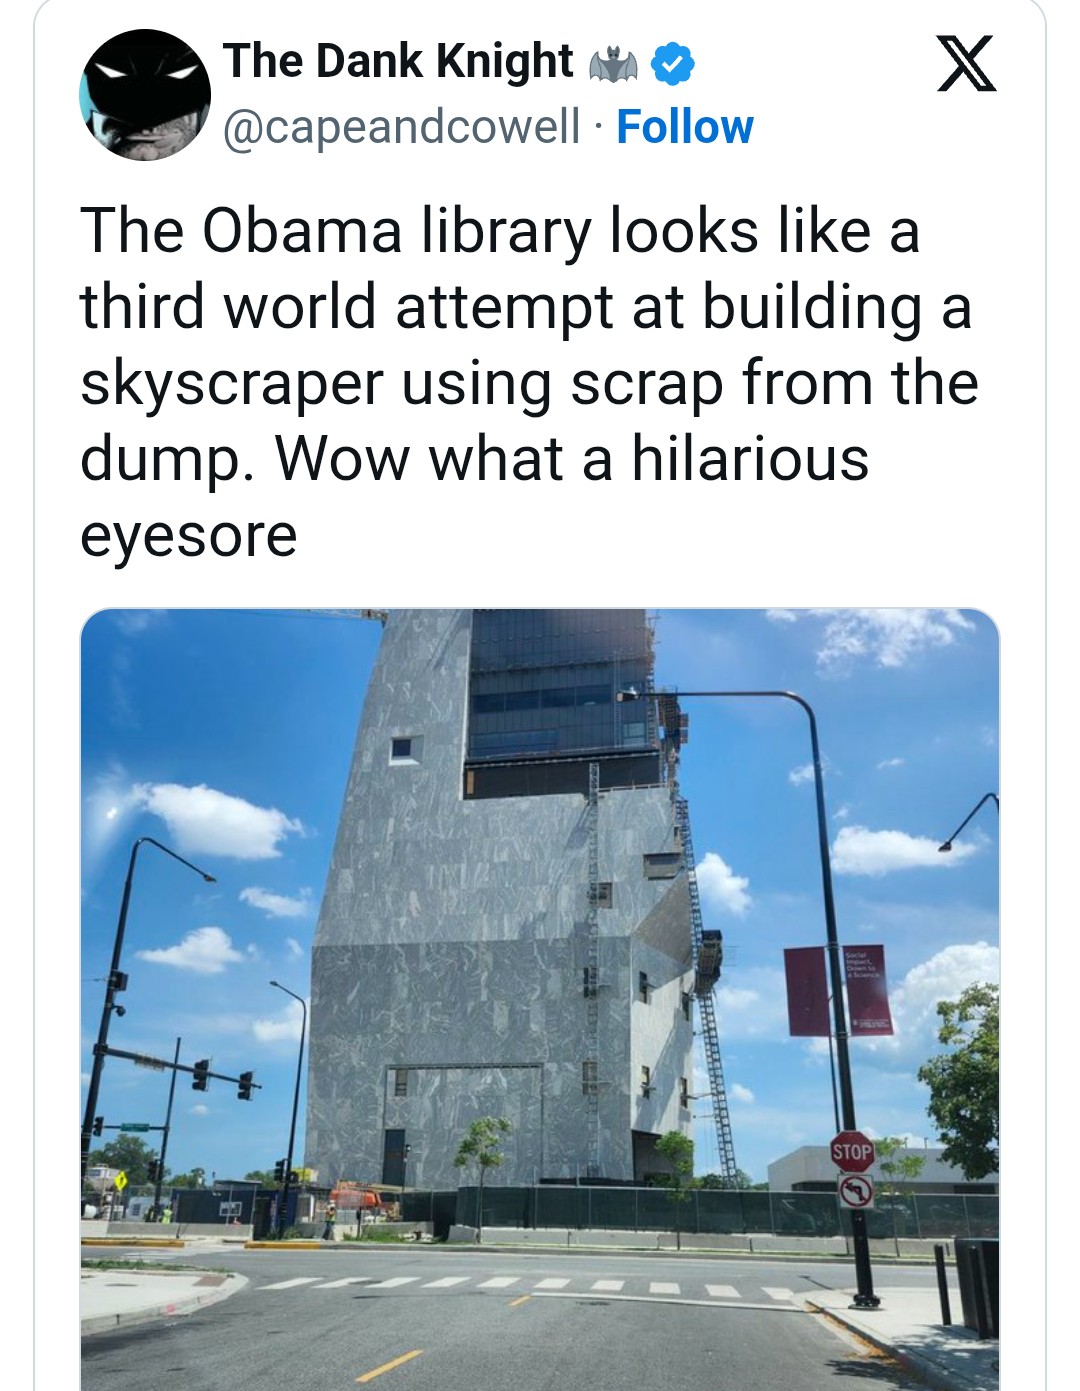Image resolution: width=1080 pixels, height=1391 pixels.
Task: Click the white crosswalk stripes in photo
Action: (520, 1283)
